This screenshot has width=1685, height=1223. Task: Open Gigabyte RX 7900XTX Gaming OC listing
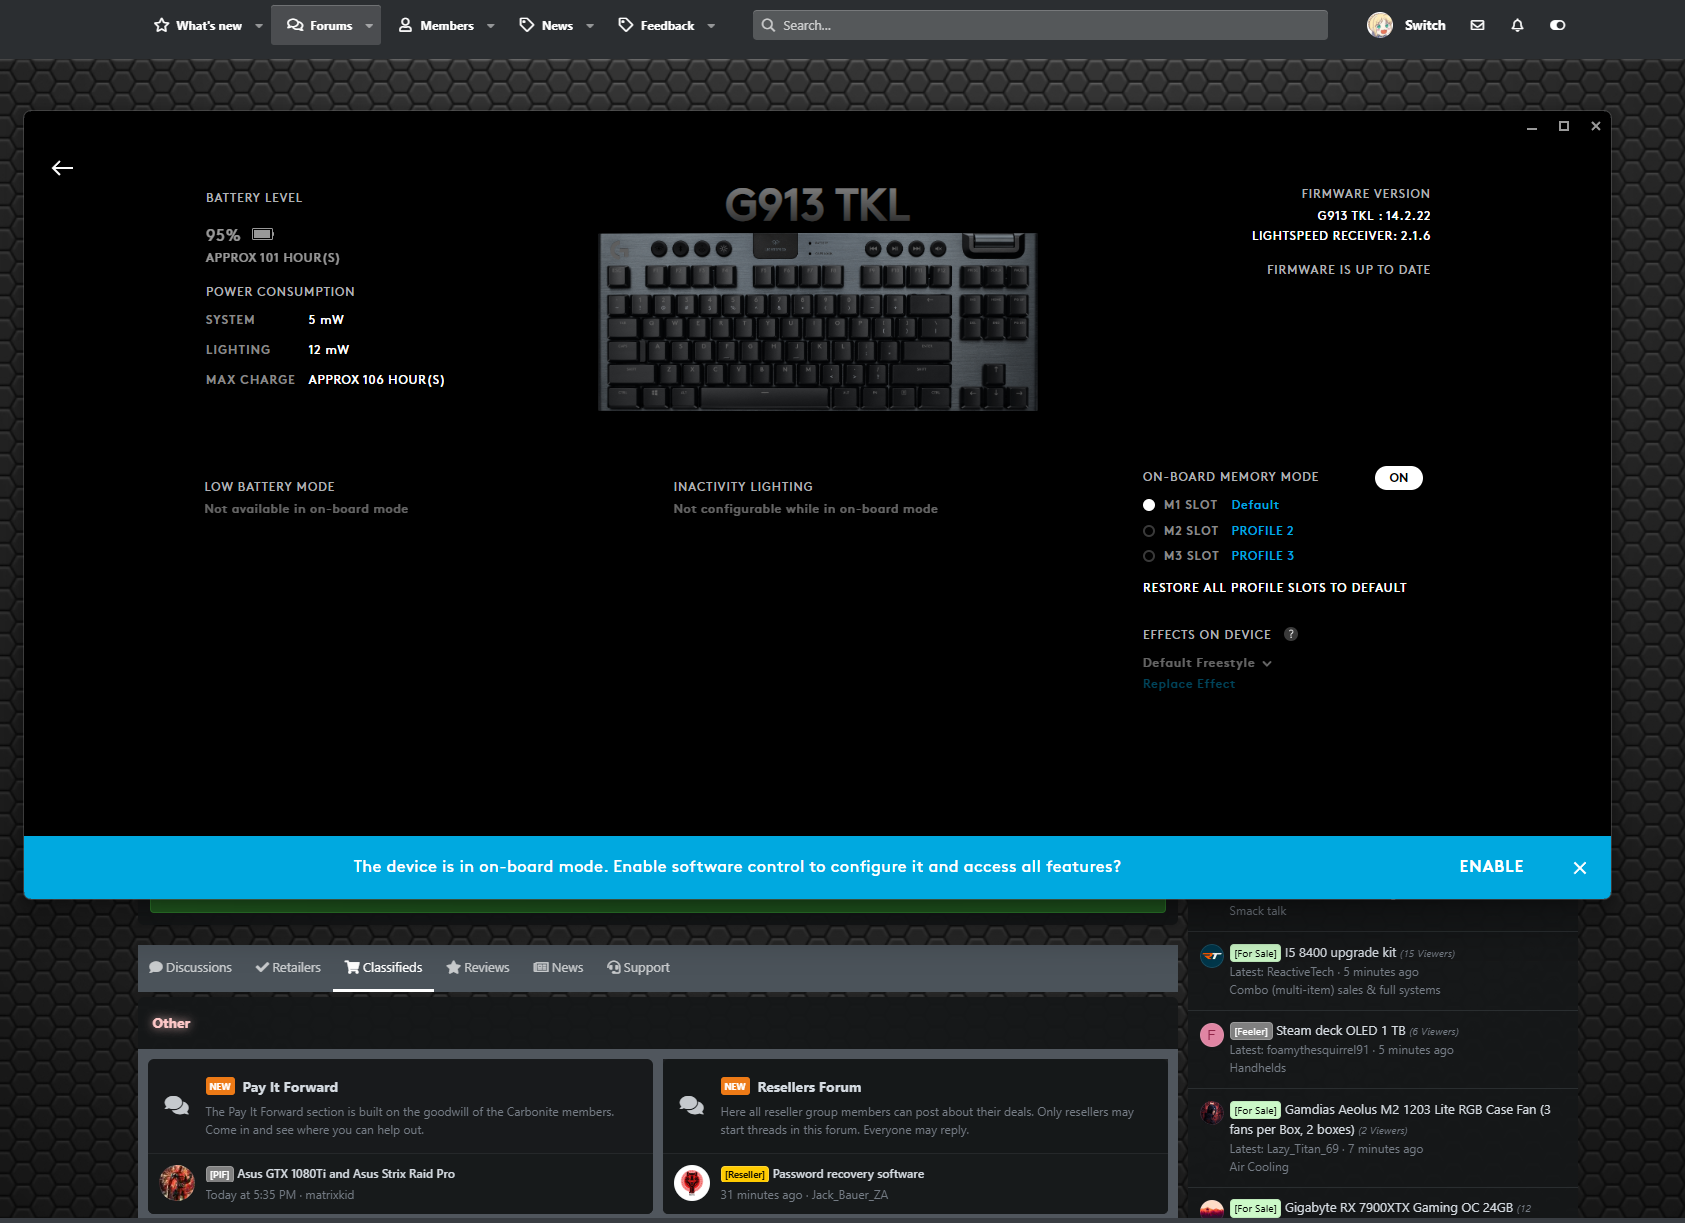click(1398, 1208)
